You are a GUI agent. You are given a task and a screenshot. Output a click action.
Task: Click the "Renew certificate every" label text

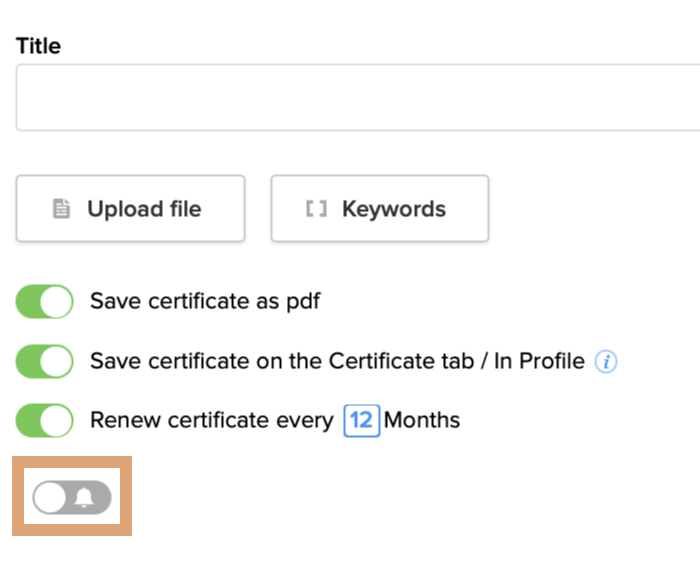(211, 420)
